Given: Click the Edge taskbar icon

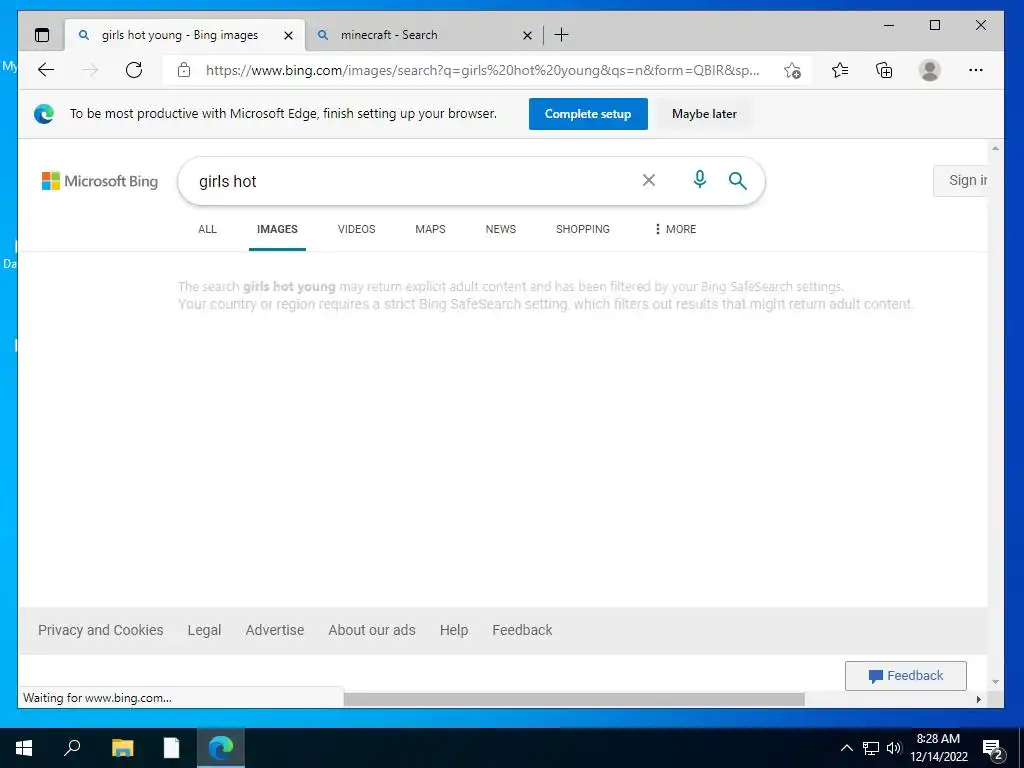Looking at the screenshot, I should click(221, 748).
